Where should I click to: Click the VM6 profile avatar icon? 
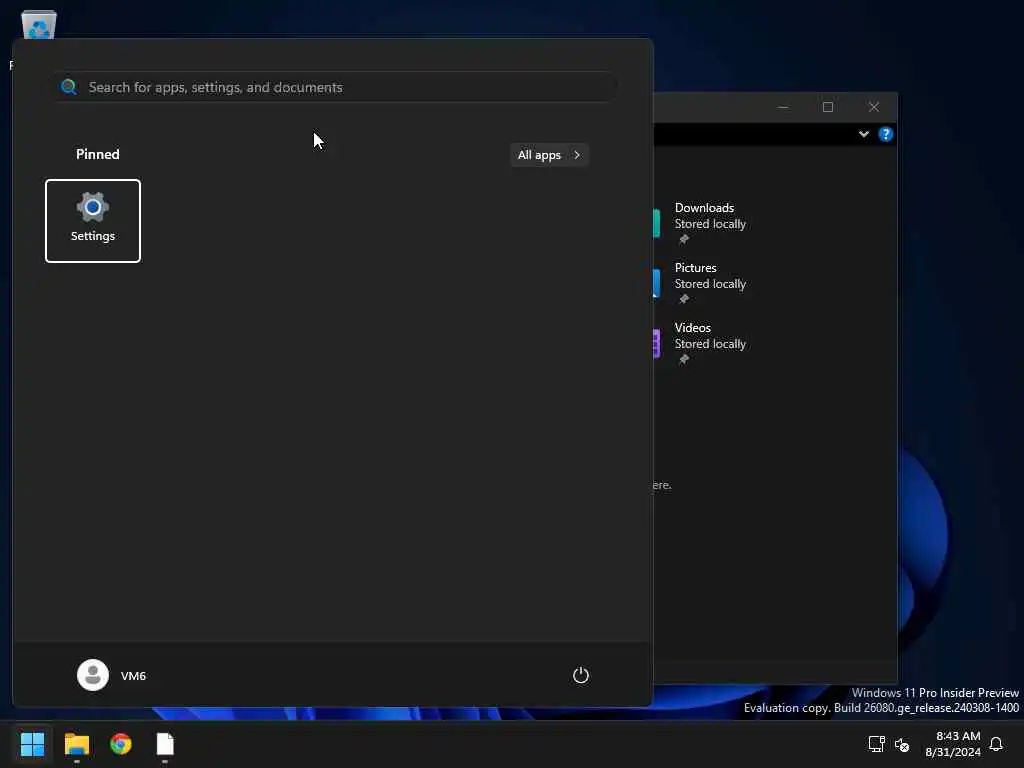pyautogui.click(x=93, y=675)
